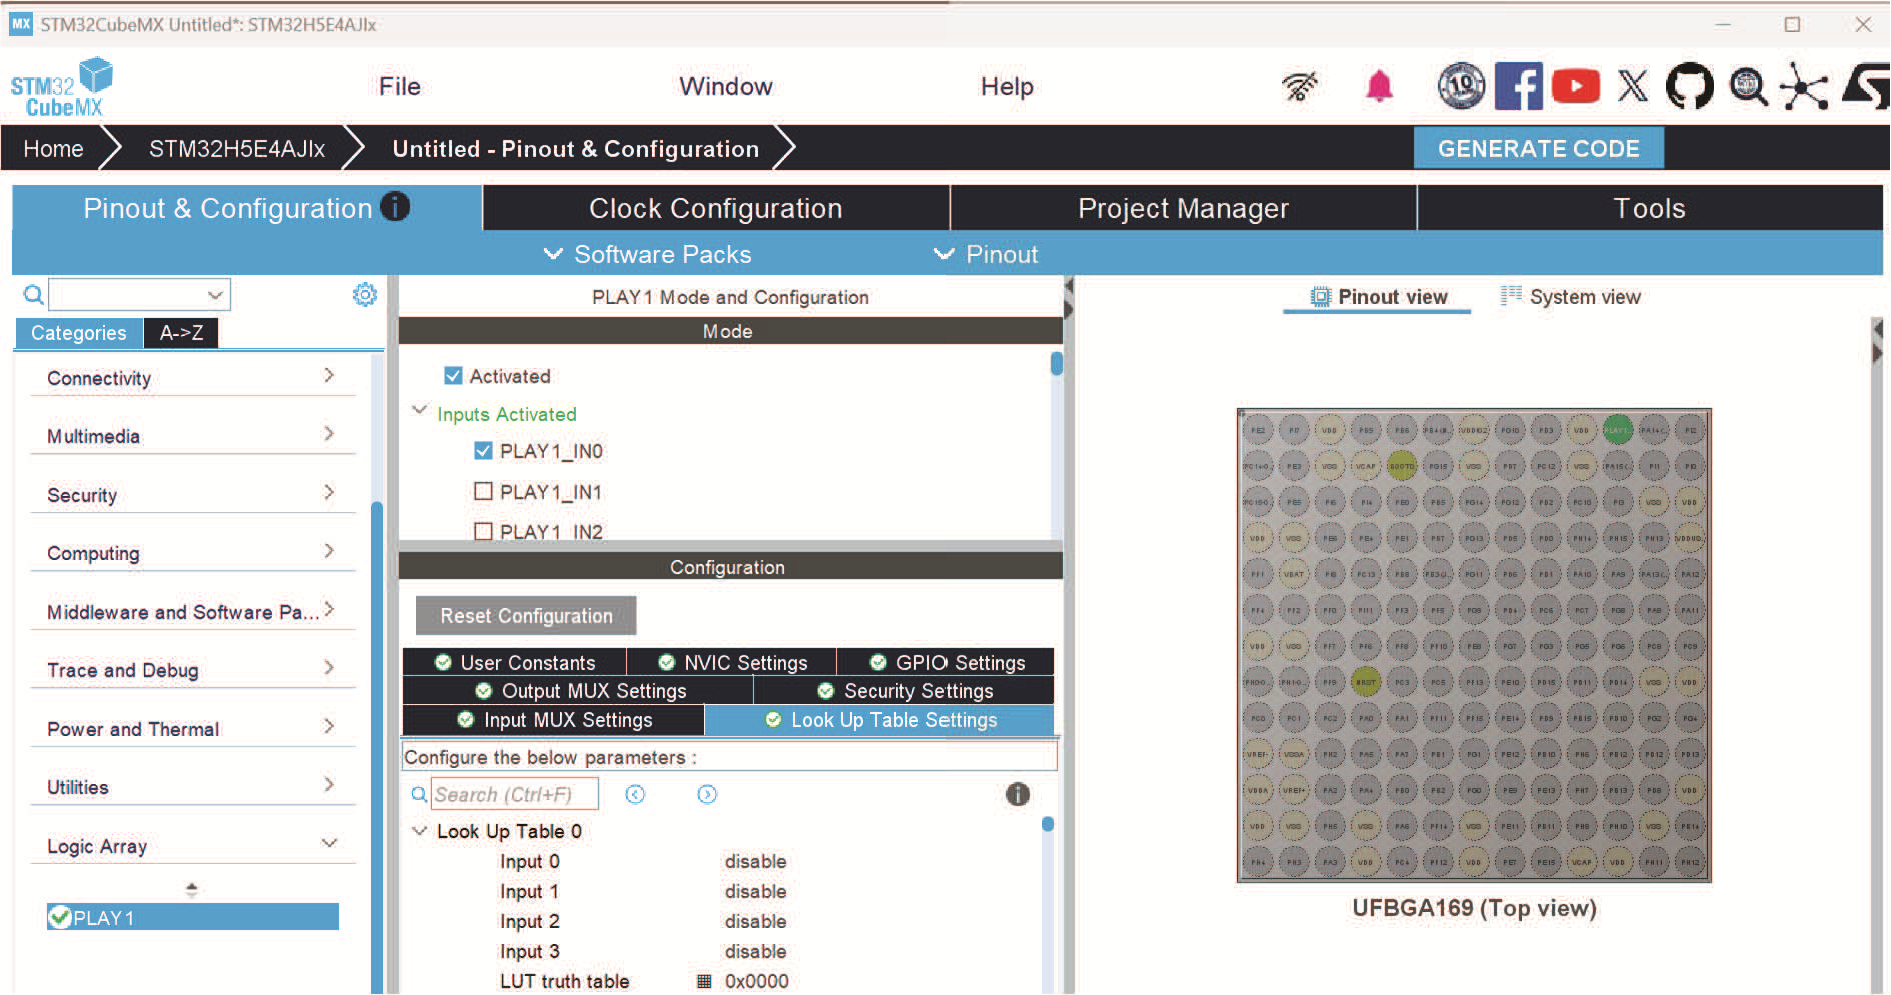Open the Security Settings tab

904,691
